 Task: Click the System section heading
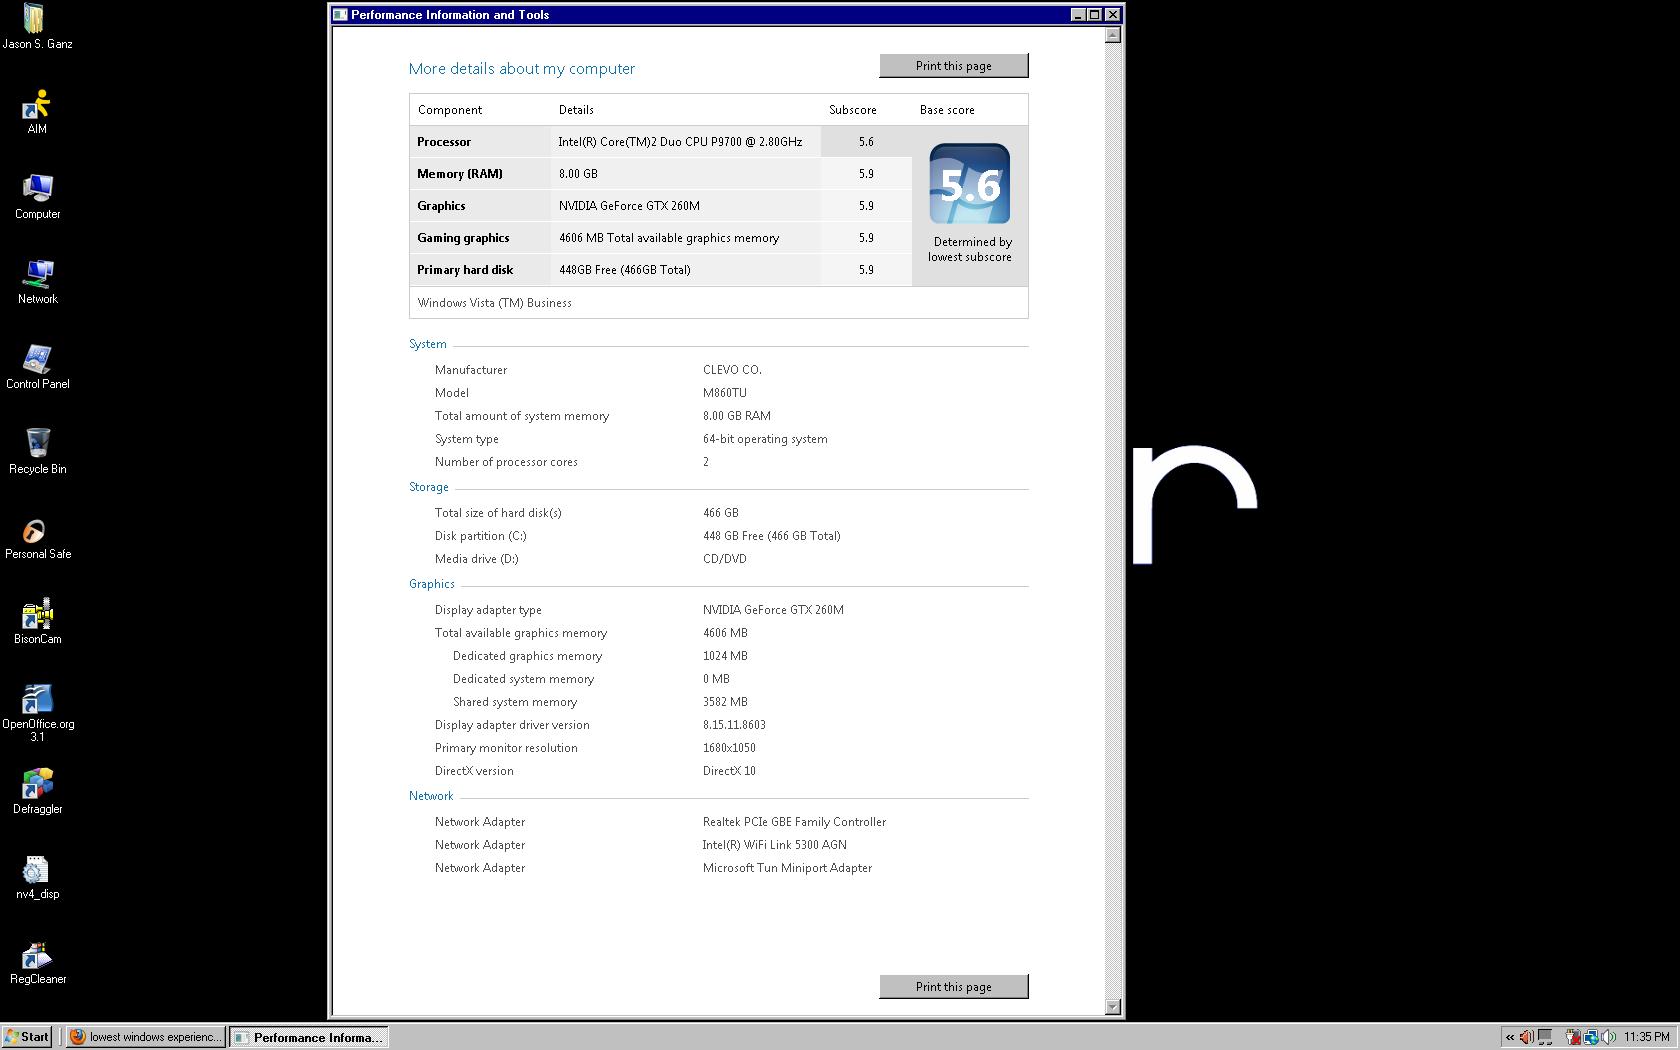[428, 344]
